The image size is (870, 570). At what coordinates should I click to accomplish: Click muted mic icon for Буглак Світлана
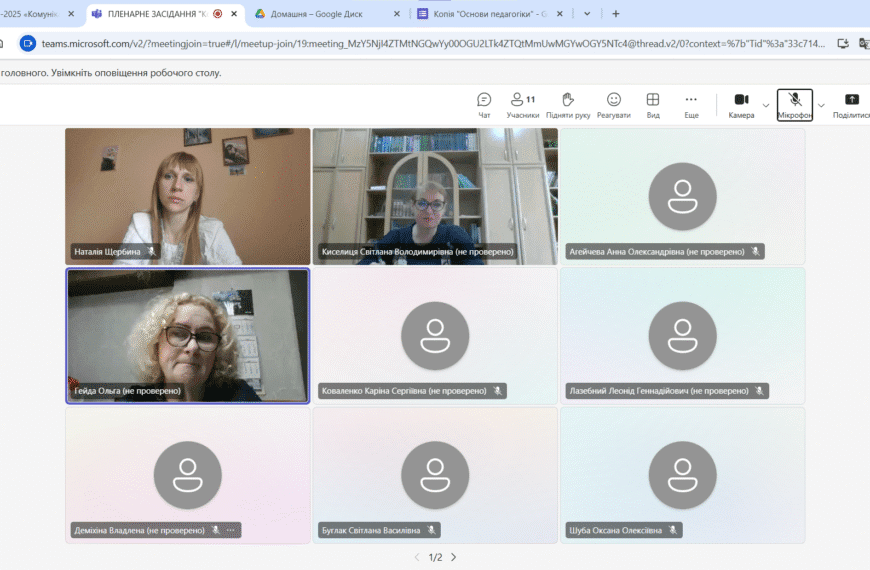coord(431,530)
